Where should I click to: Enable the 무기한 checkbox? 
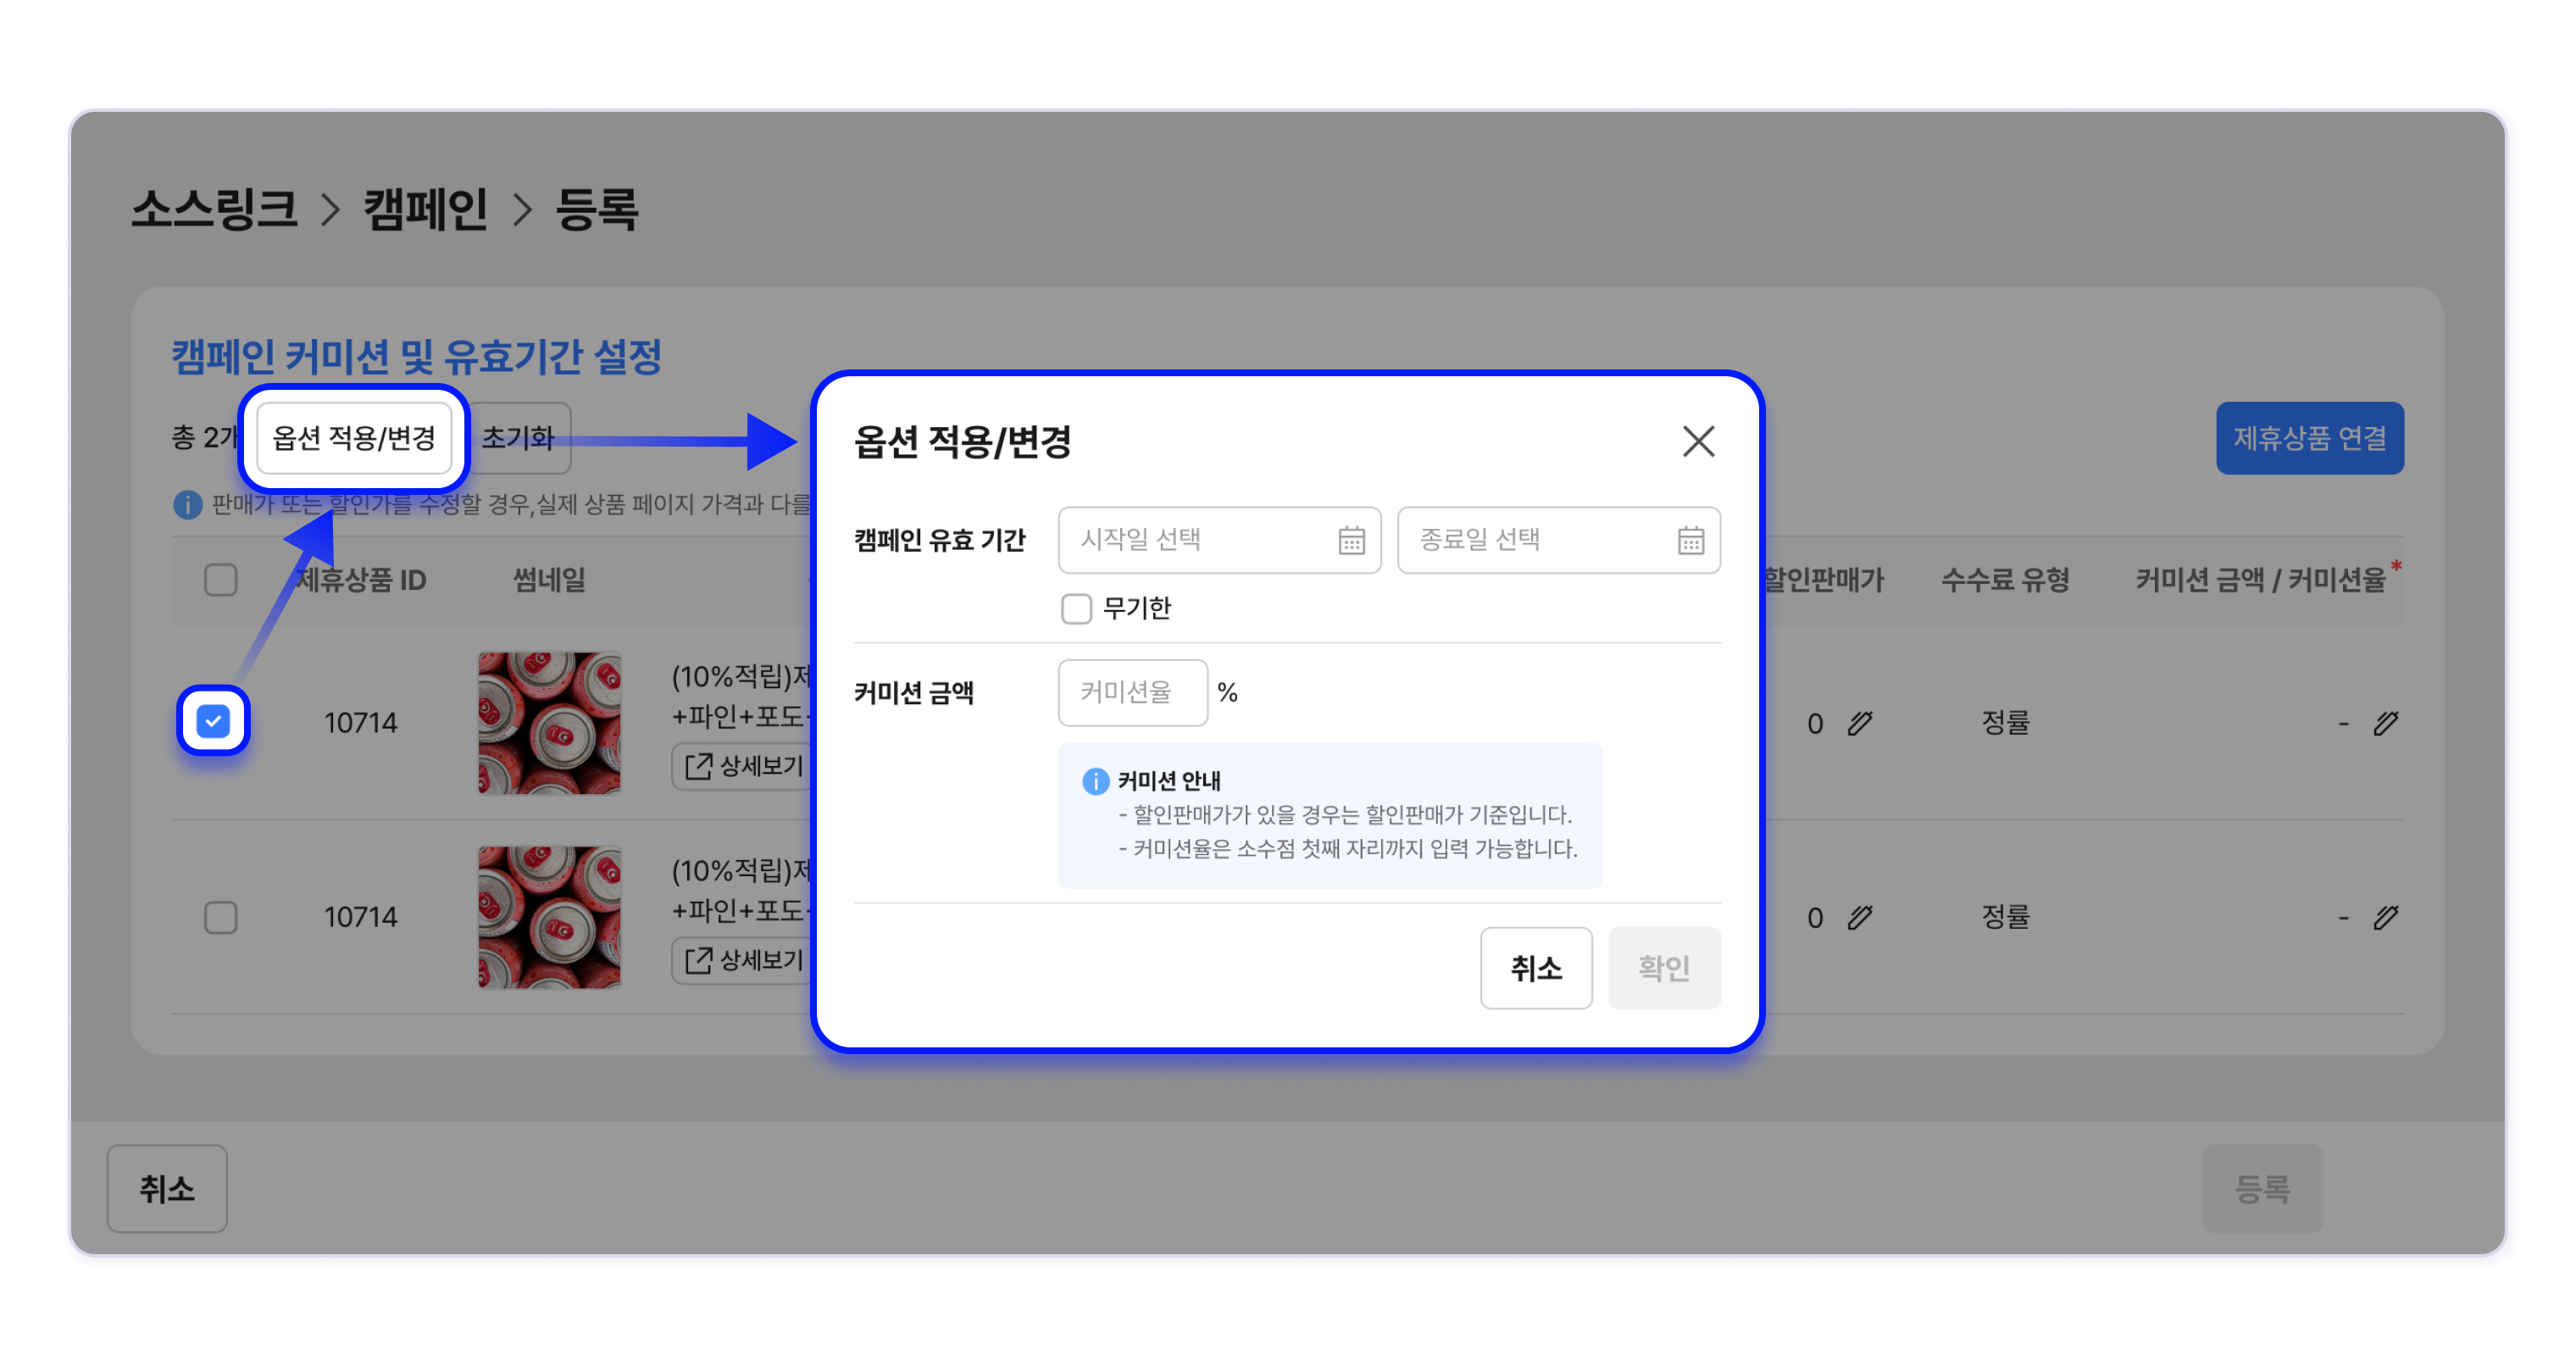[x=1076, y=608]
